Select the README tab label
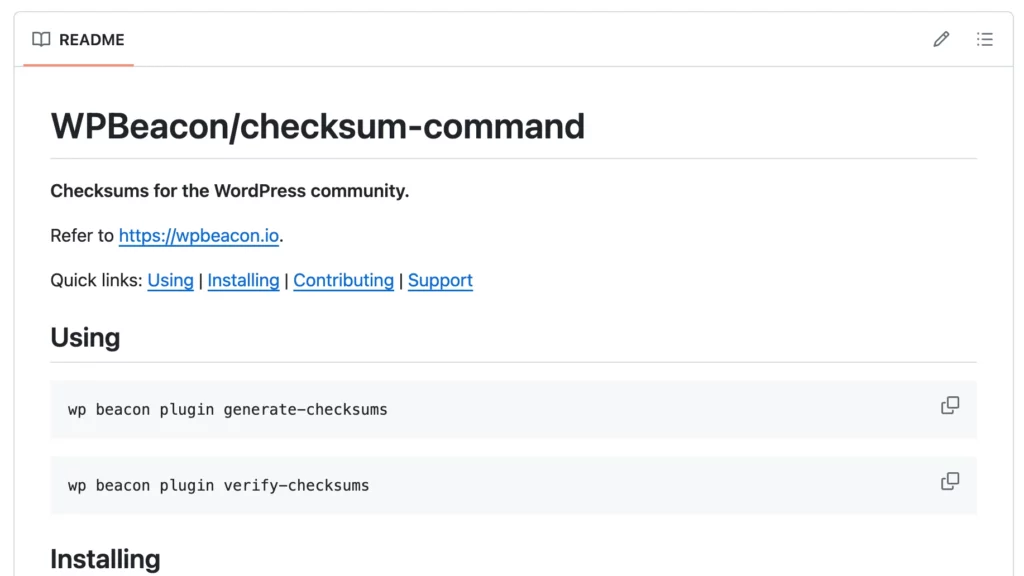This screenshot has height=576, width=1024. point(91,40)
